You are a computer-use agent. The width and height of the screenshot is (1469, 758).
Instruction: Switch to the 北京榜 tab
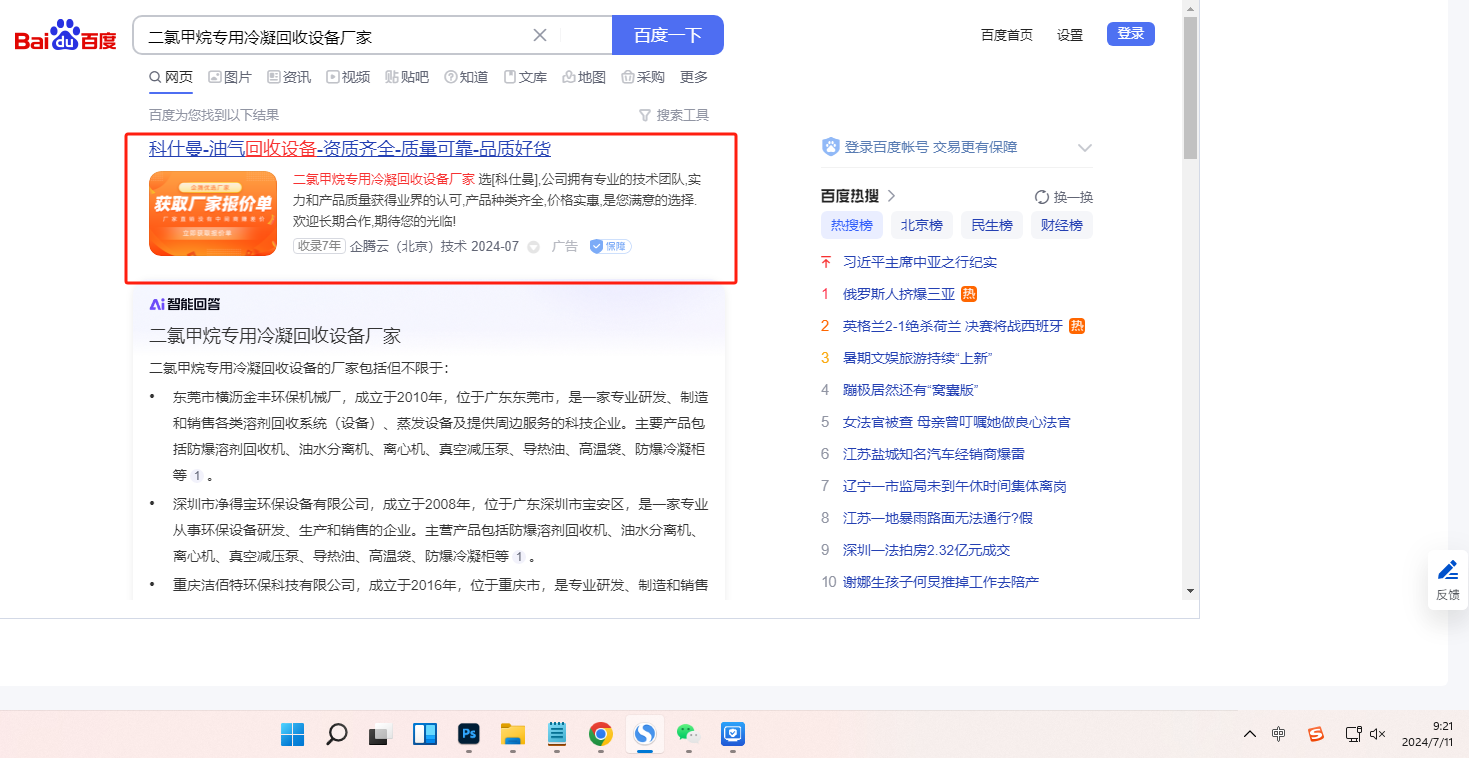pyautogui.click(x=922, y=225)
